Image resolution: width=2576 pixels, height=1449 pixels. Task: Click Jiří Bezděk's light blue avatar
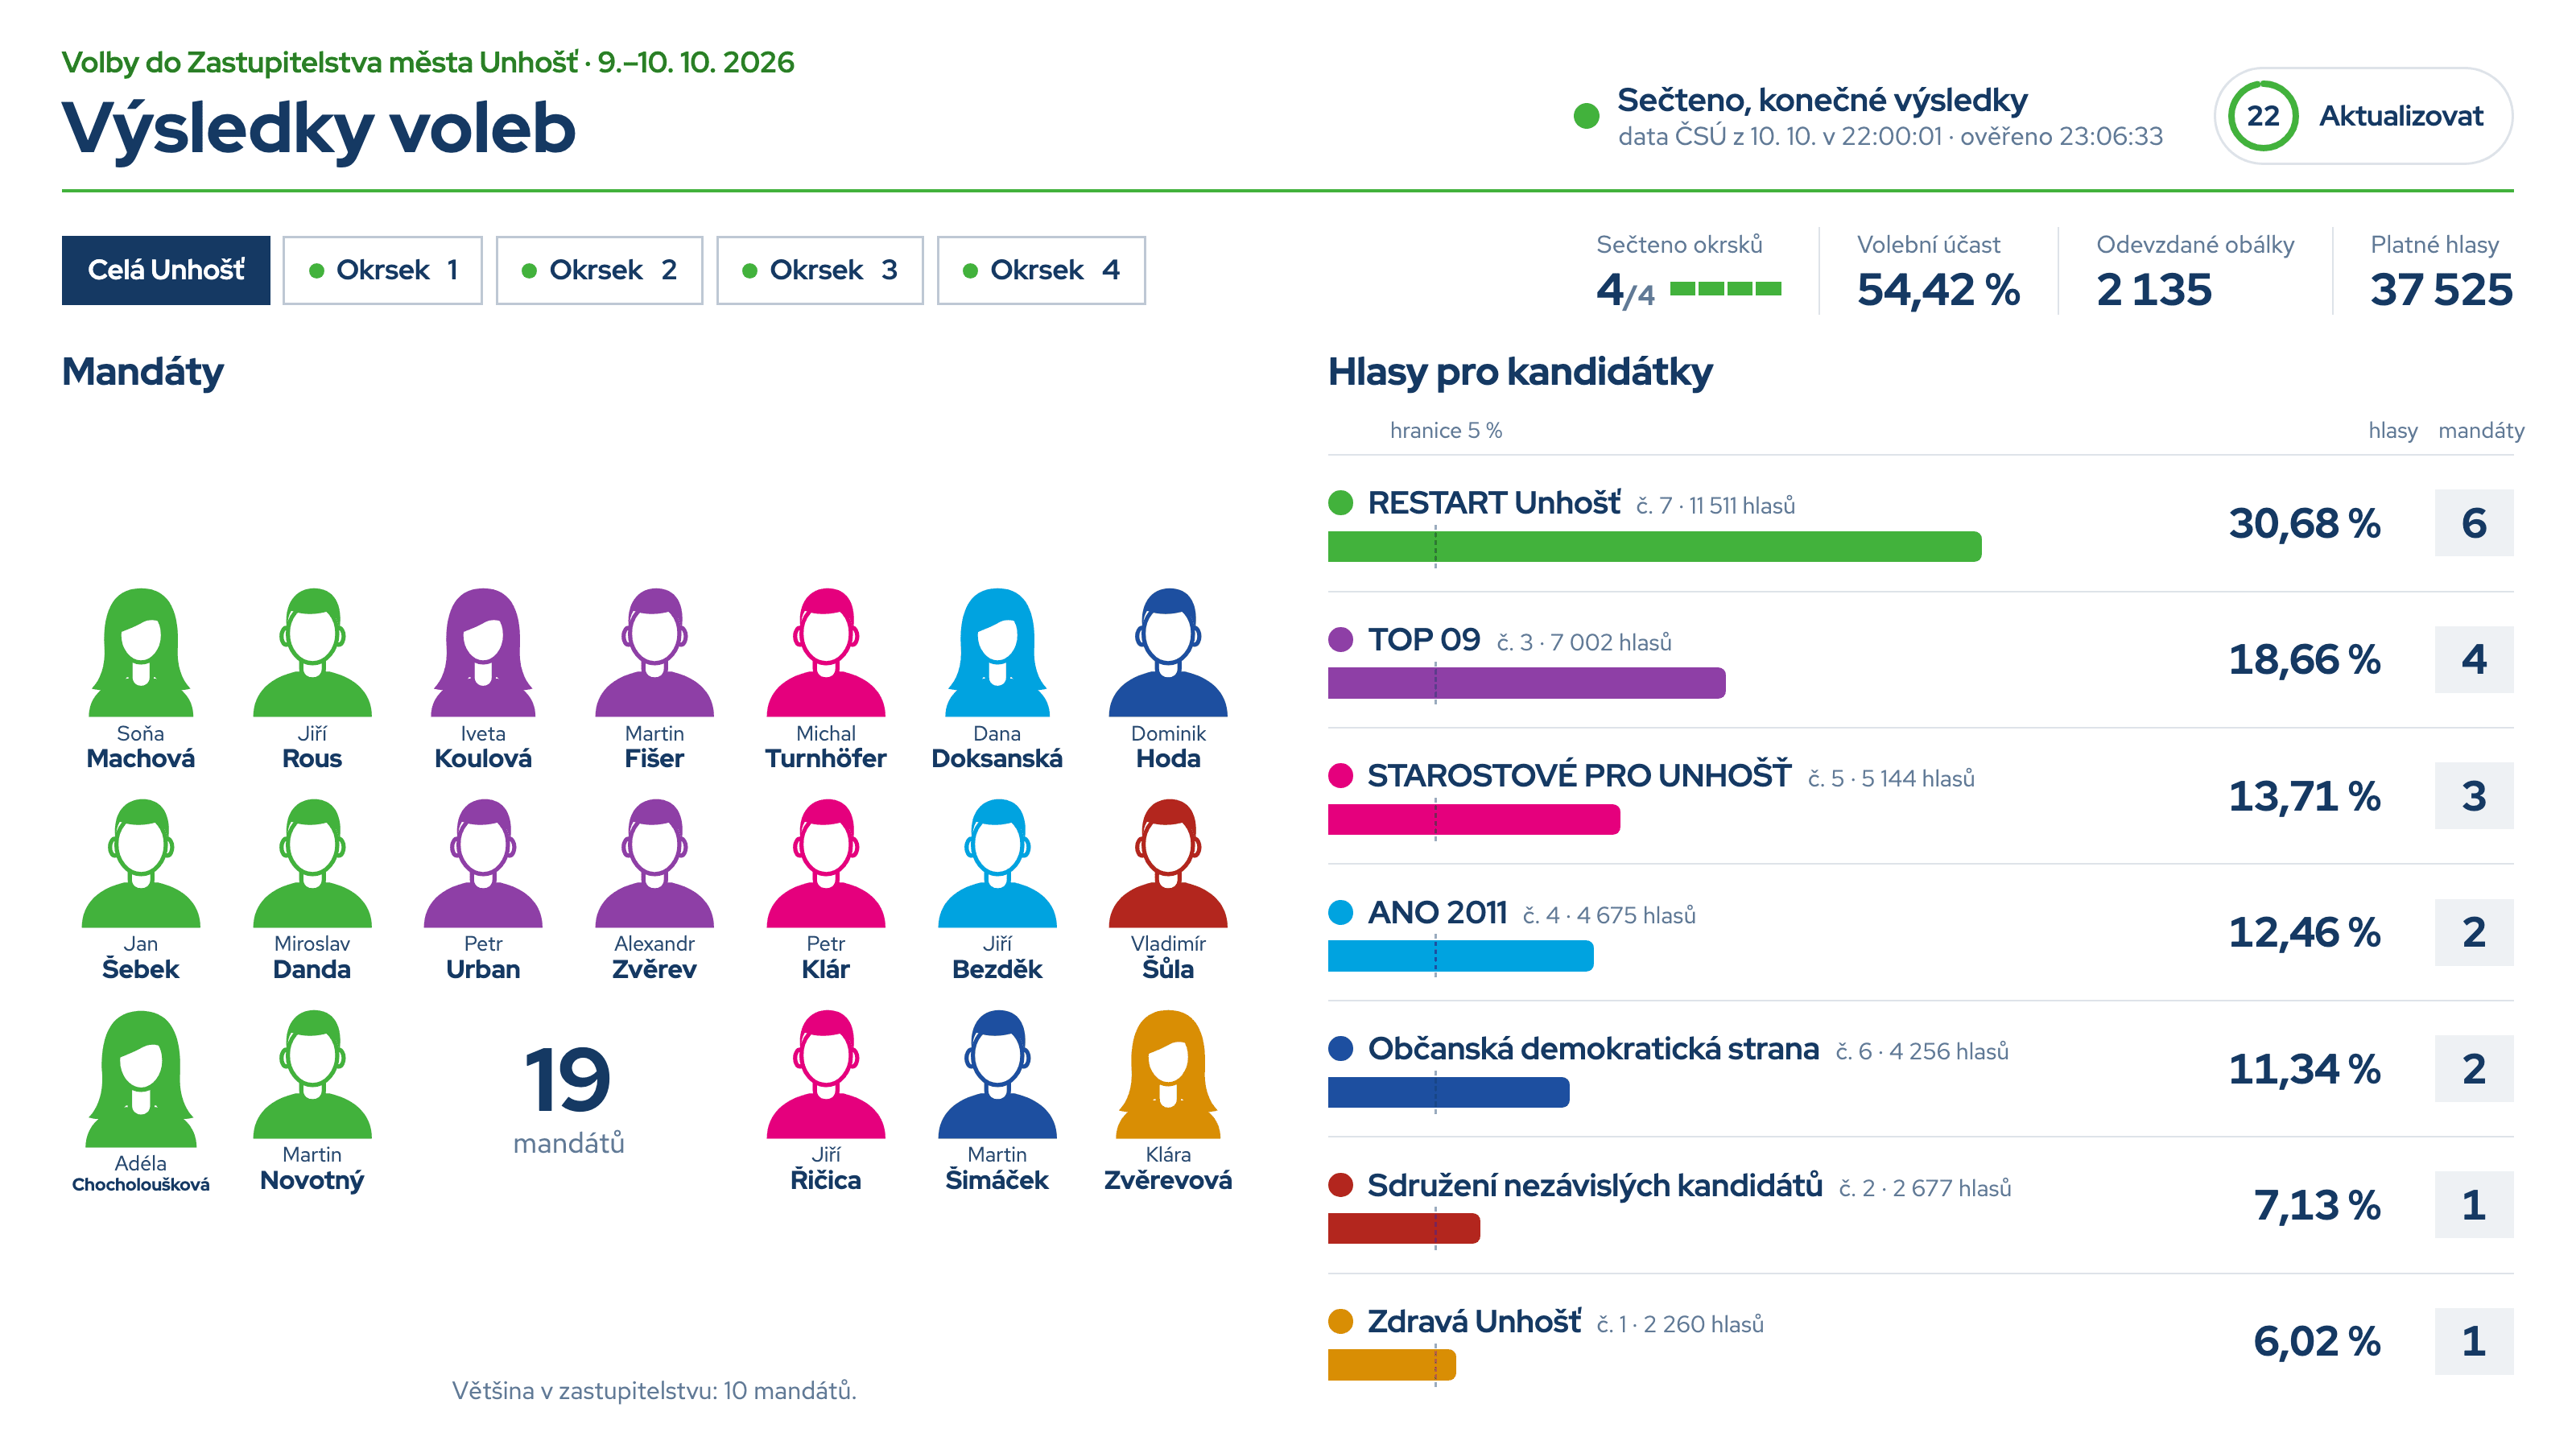tap(997, 863)
